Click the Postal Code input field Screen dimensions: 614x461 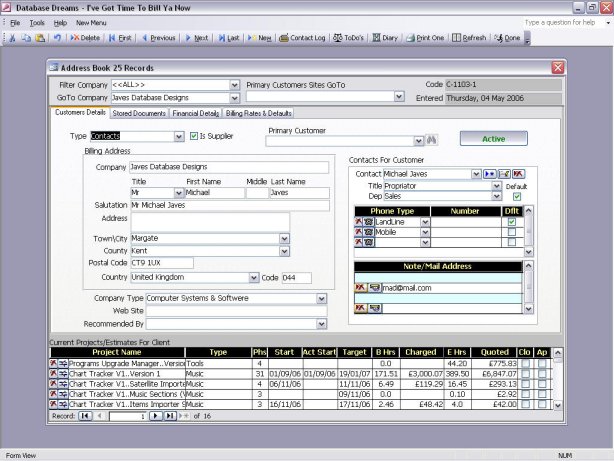coord(161,263)
